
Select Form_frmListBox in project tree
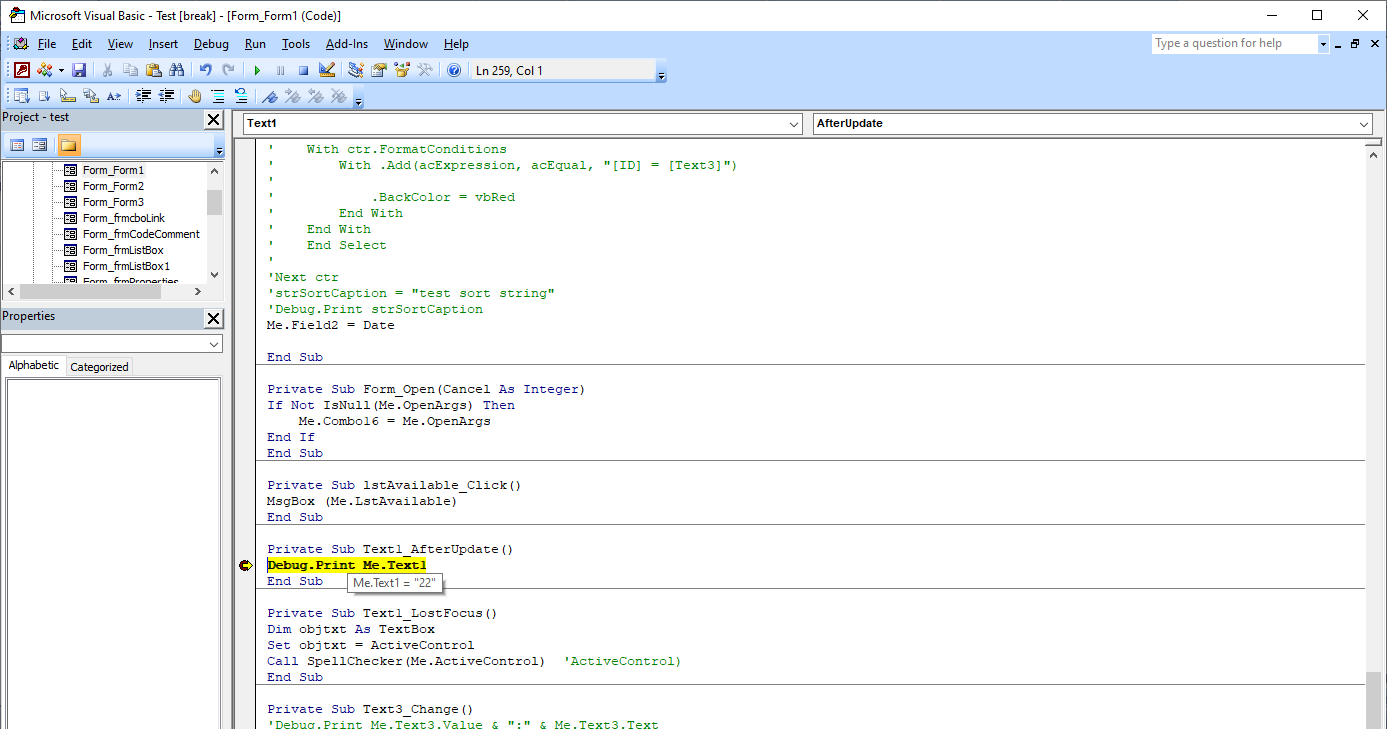[123, 250]
